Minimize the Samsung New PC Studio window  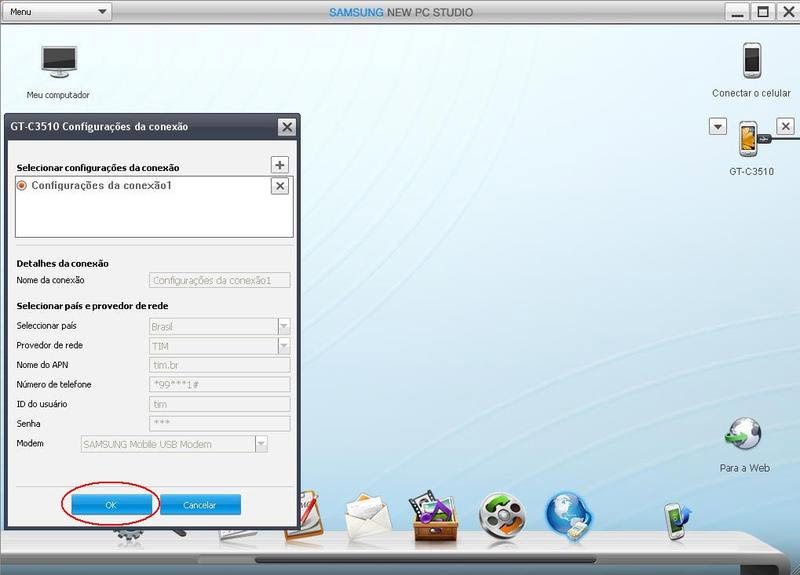tap(737, 11)
